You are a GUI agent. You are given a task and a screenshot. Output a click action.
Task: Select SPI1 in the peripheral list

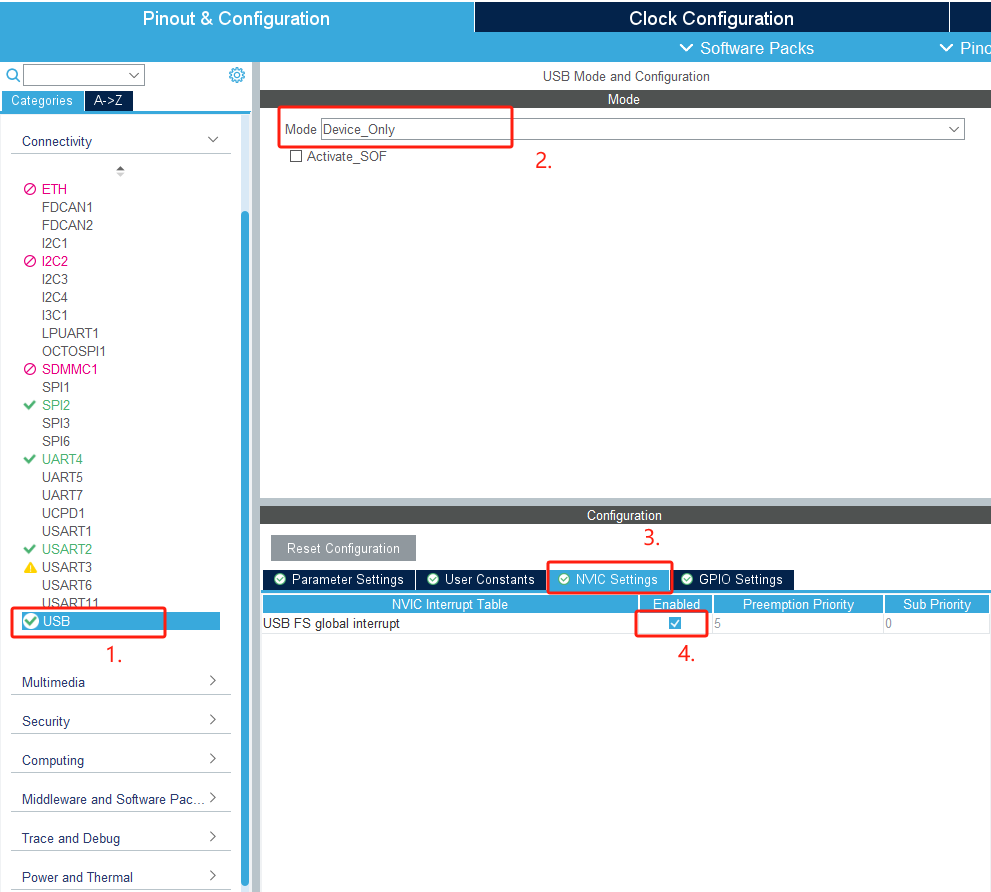pos(56,387)
